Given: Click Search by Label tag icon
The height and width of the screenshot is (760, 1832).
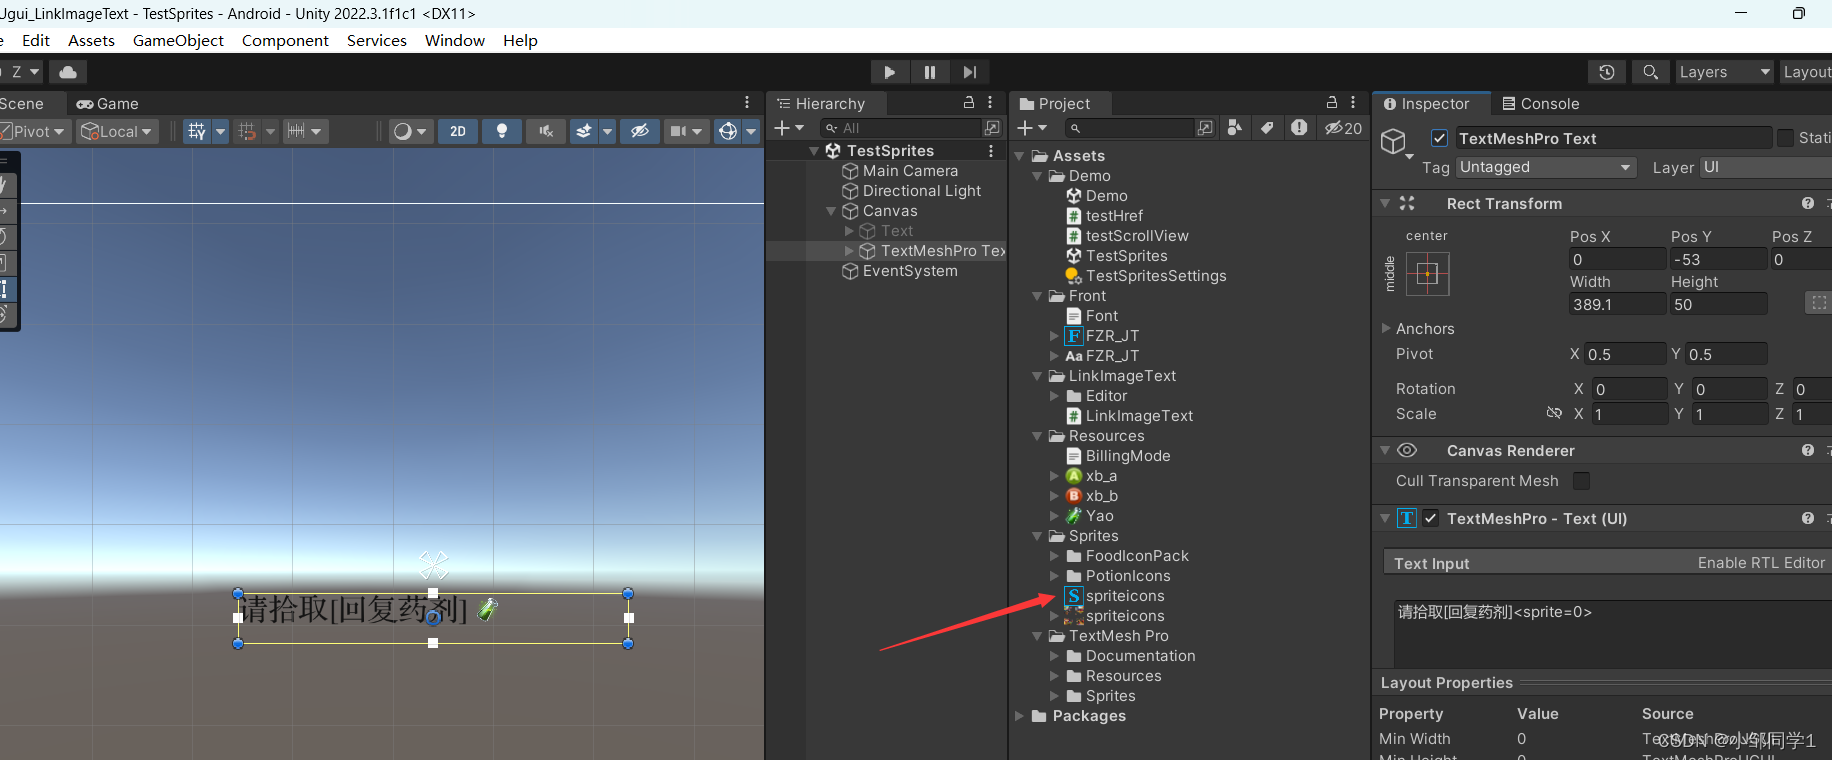Looking at the screenshot, I should click(1267, 128).
